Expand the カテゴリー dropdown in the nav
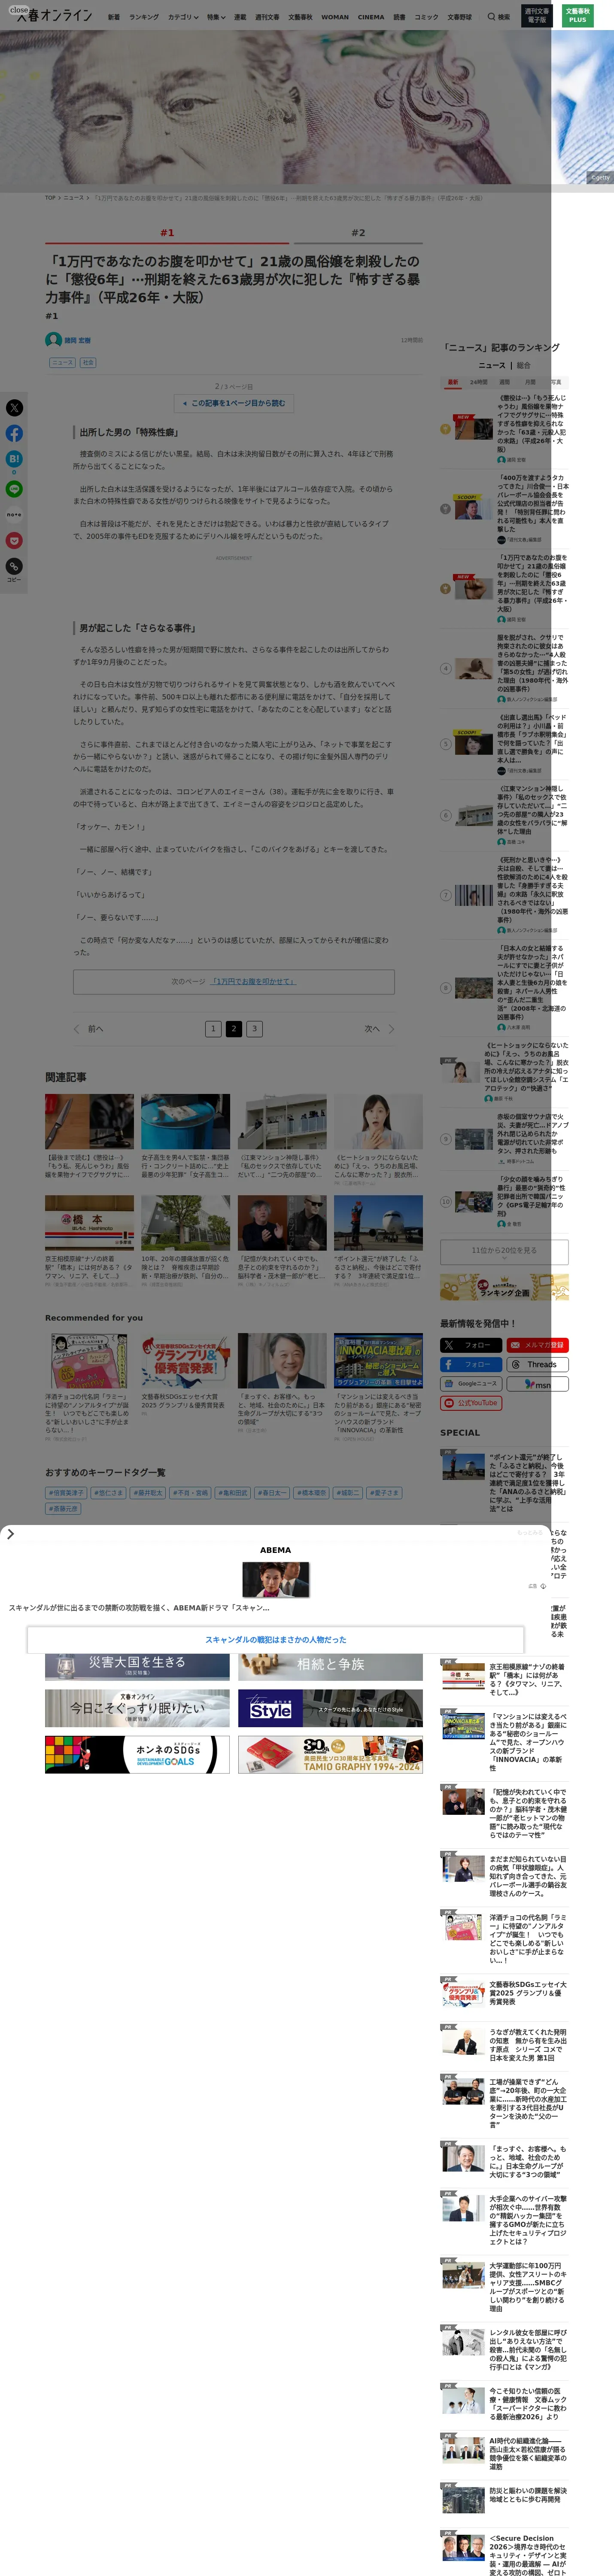 click(x=183, y=17)
